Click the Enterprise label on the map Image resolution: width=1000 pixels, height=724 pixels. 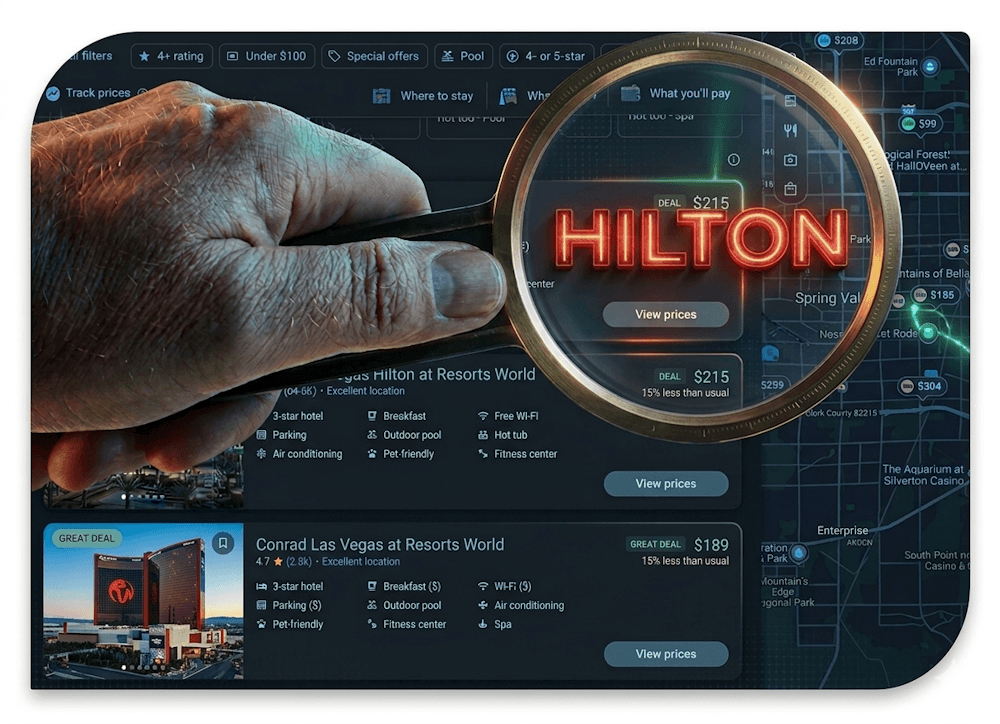pos(842,530)
